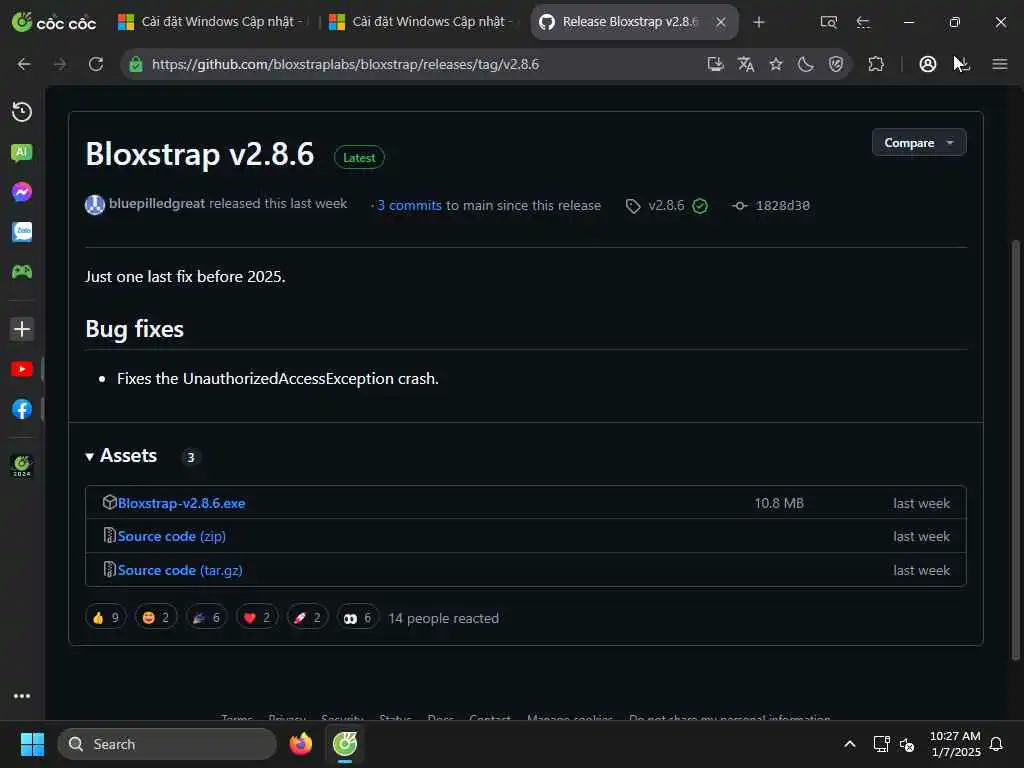The height and width of the screenshot is (768, 1024).
Task: Show hidden system tray icons
Action: tap(850, 744)
